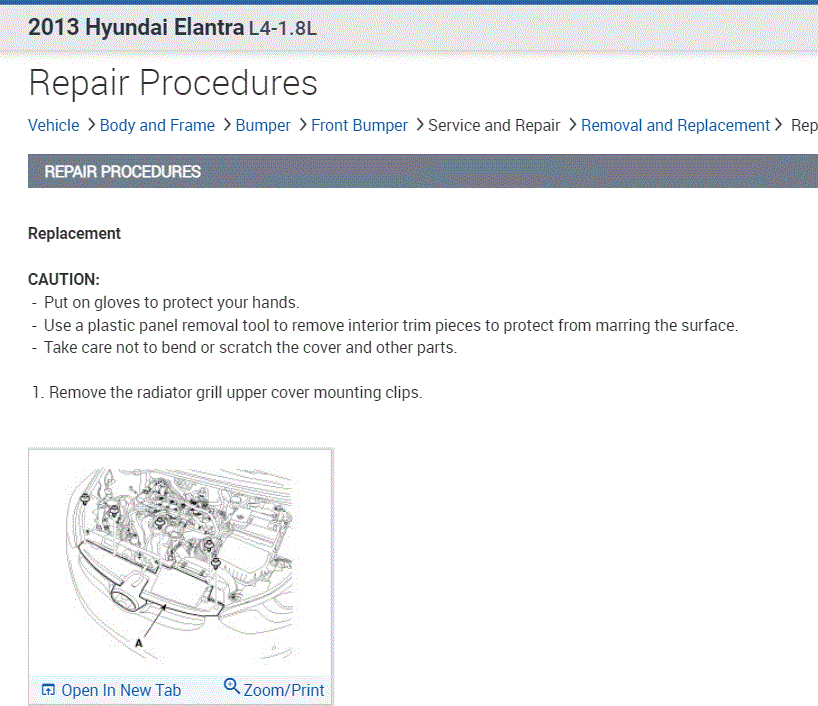Click the Zoom/Print link
This screenshot has height=706, width=818.
[x=284, y=690]
